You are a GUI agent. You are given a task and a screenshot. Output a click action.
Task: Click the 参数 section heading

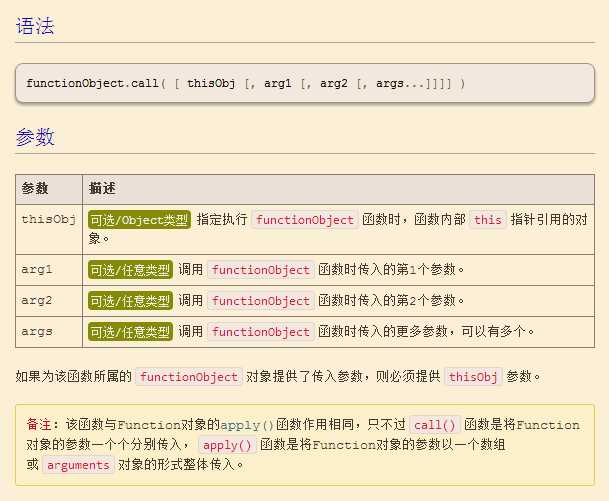point(35,137)
